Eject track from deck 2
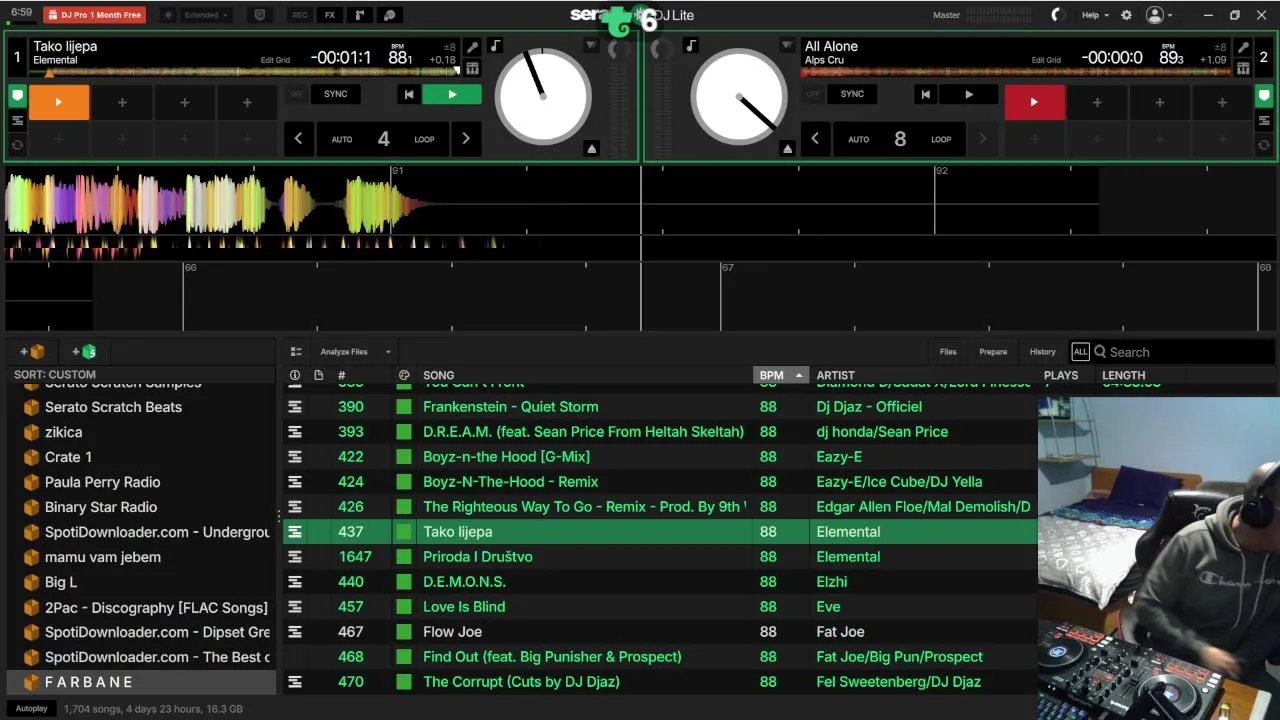This screenshot has height=720, width=1280. click(787, 149)
